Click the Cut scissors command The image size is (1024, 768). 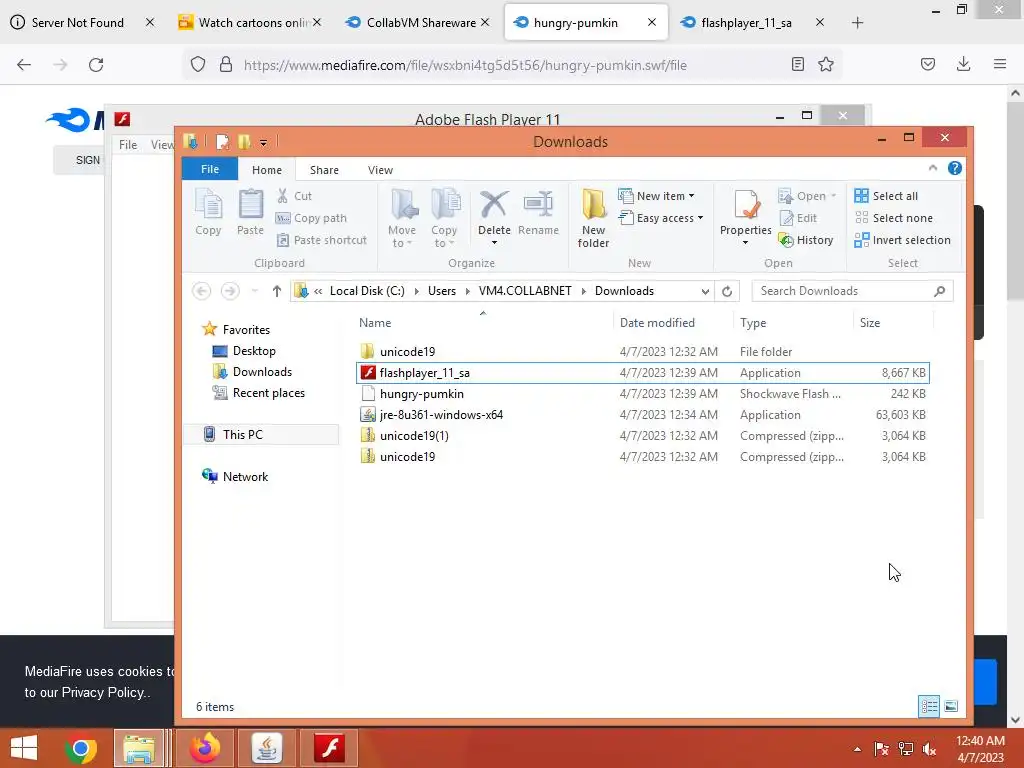coord(294,196)
